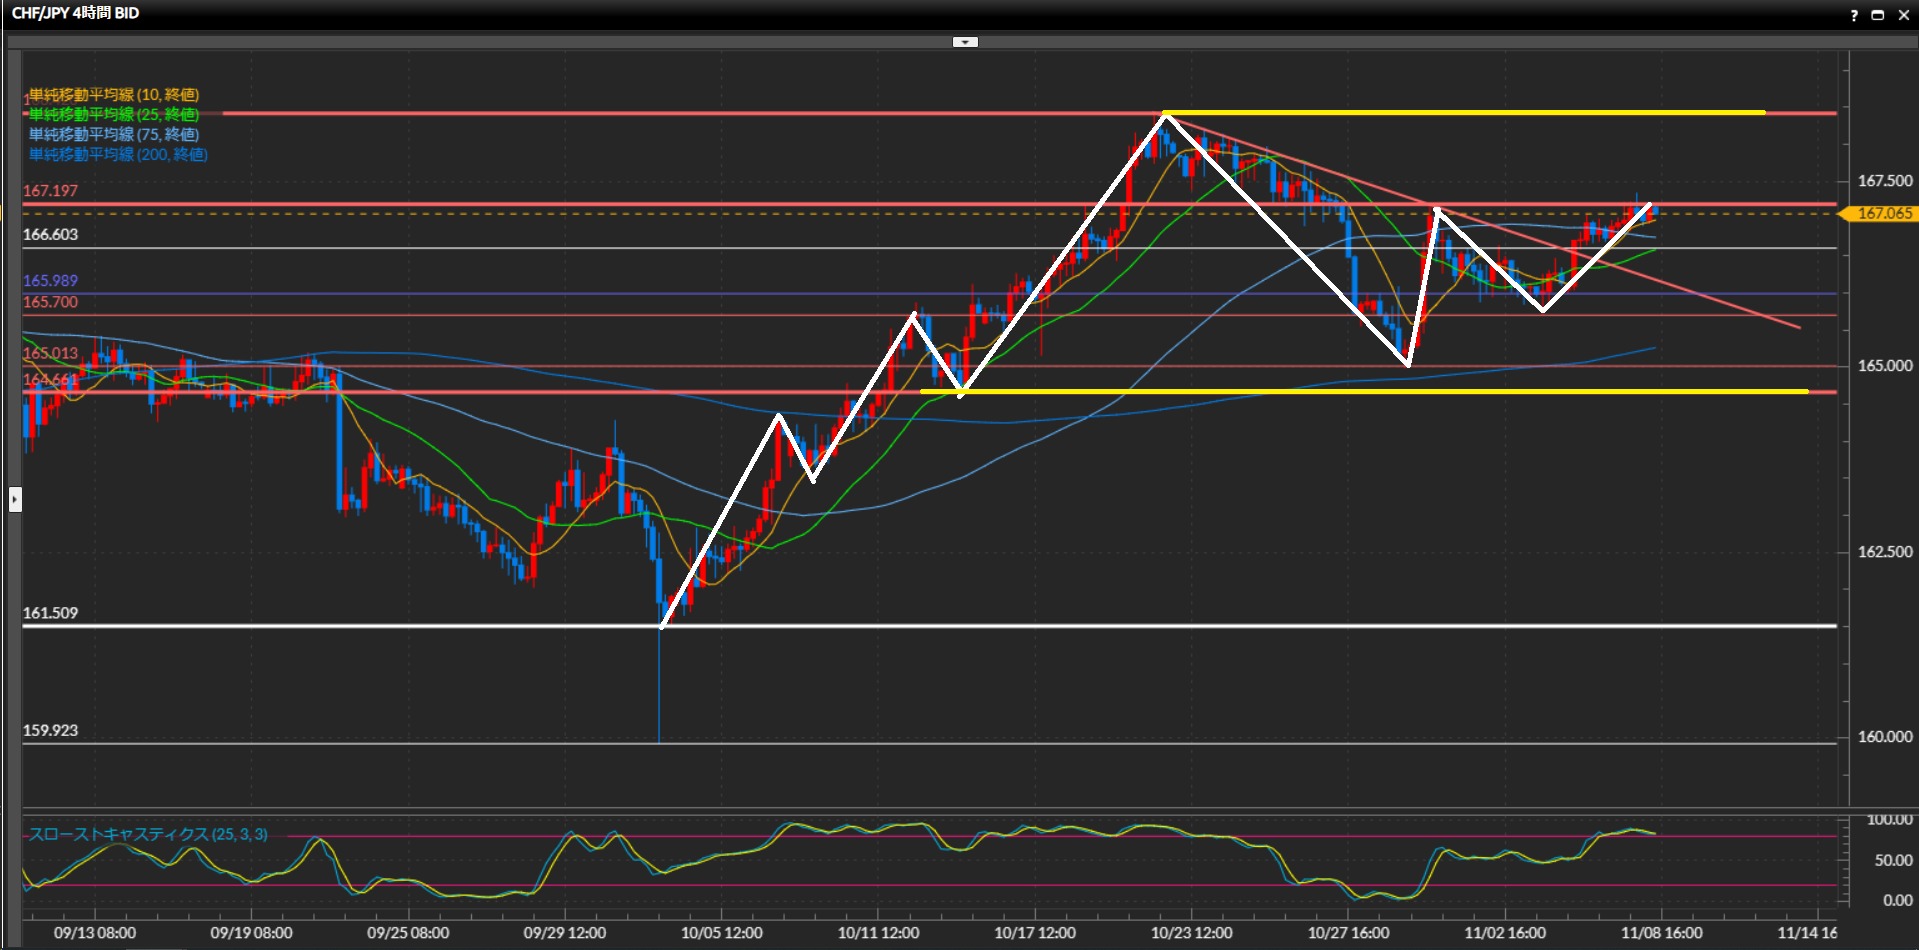The image size is (1919, 950).
Task: Maximize the CHF/JPY chart window
Action: [1877, 15]
